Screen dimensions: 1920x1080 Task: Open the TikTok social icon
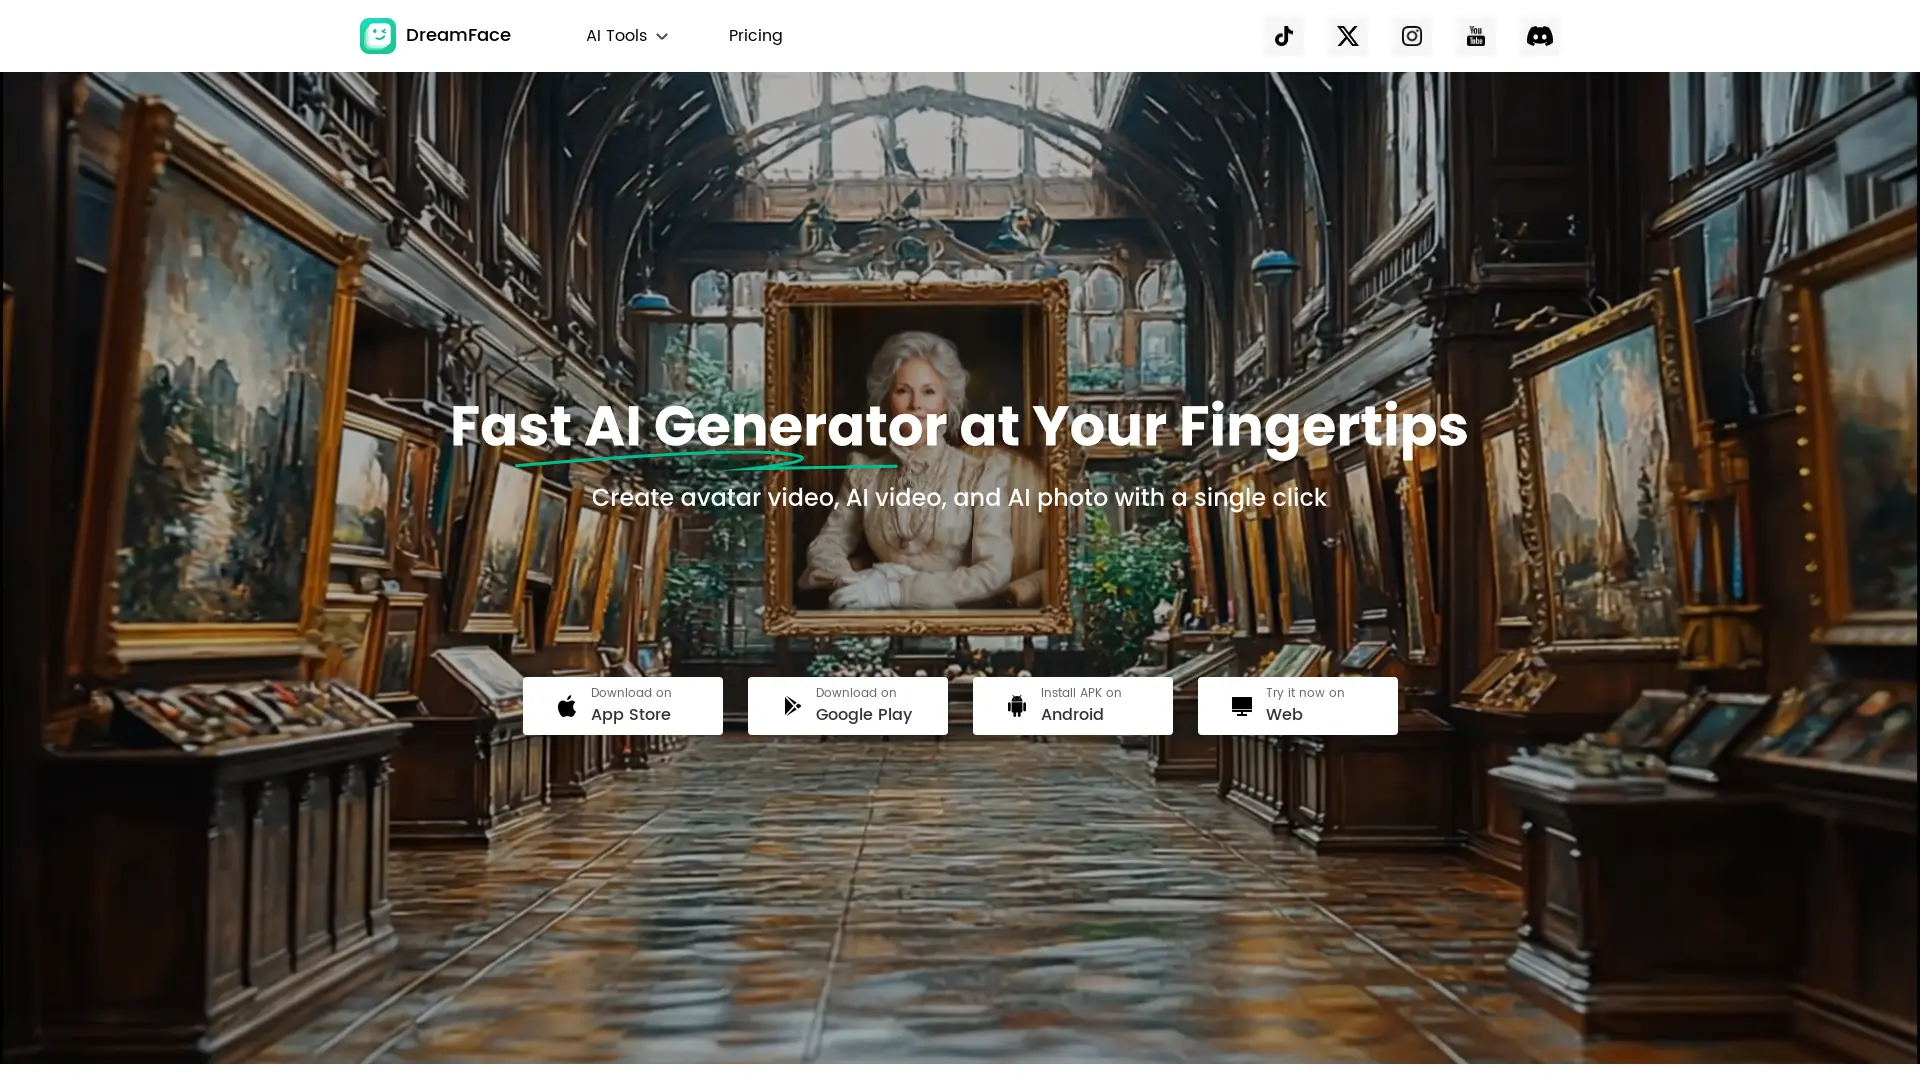click(x=1284, y=36)
